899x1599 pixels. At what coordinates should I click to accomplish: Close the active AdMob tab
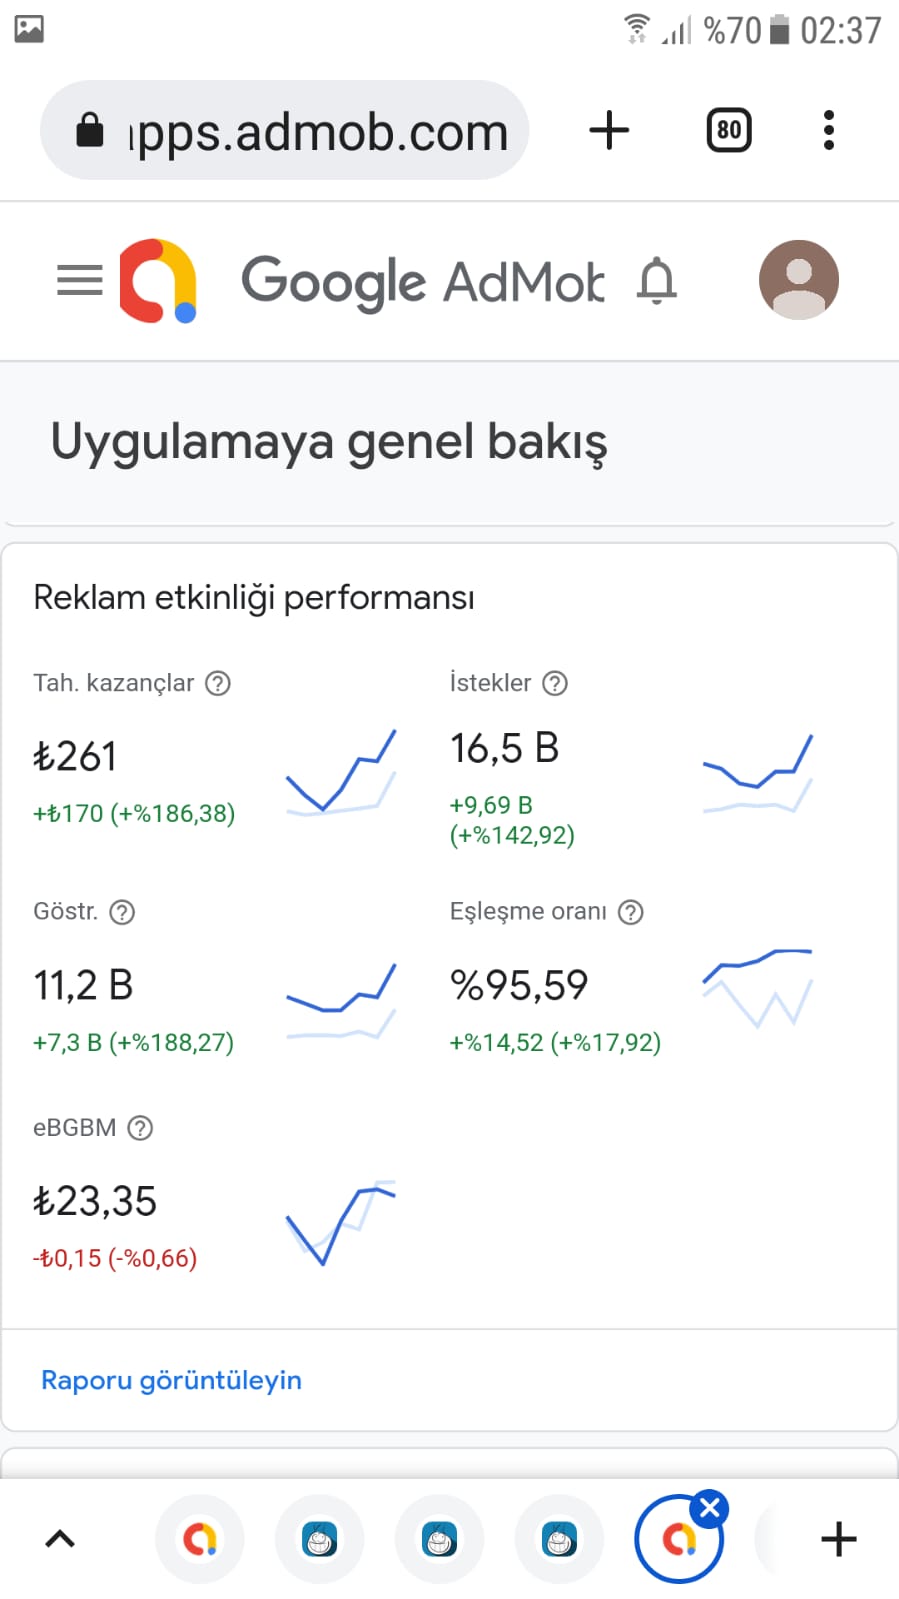[x=710, y=1508]
